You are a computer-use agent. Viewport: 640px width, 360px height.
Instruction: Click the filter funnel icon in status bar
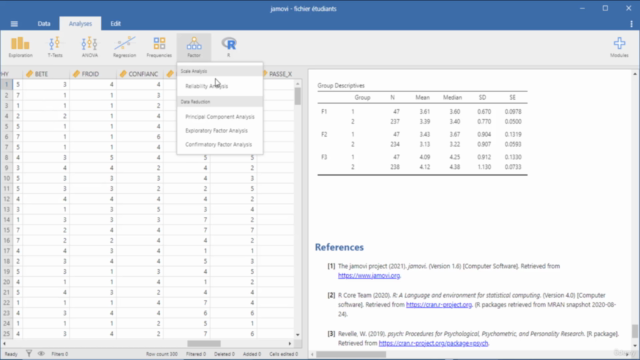(29, 353)
